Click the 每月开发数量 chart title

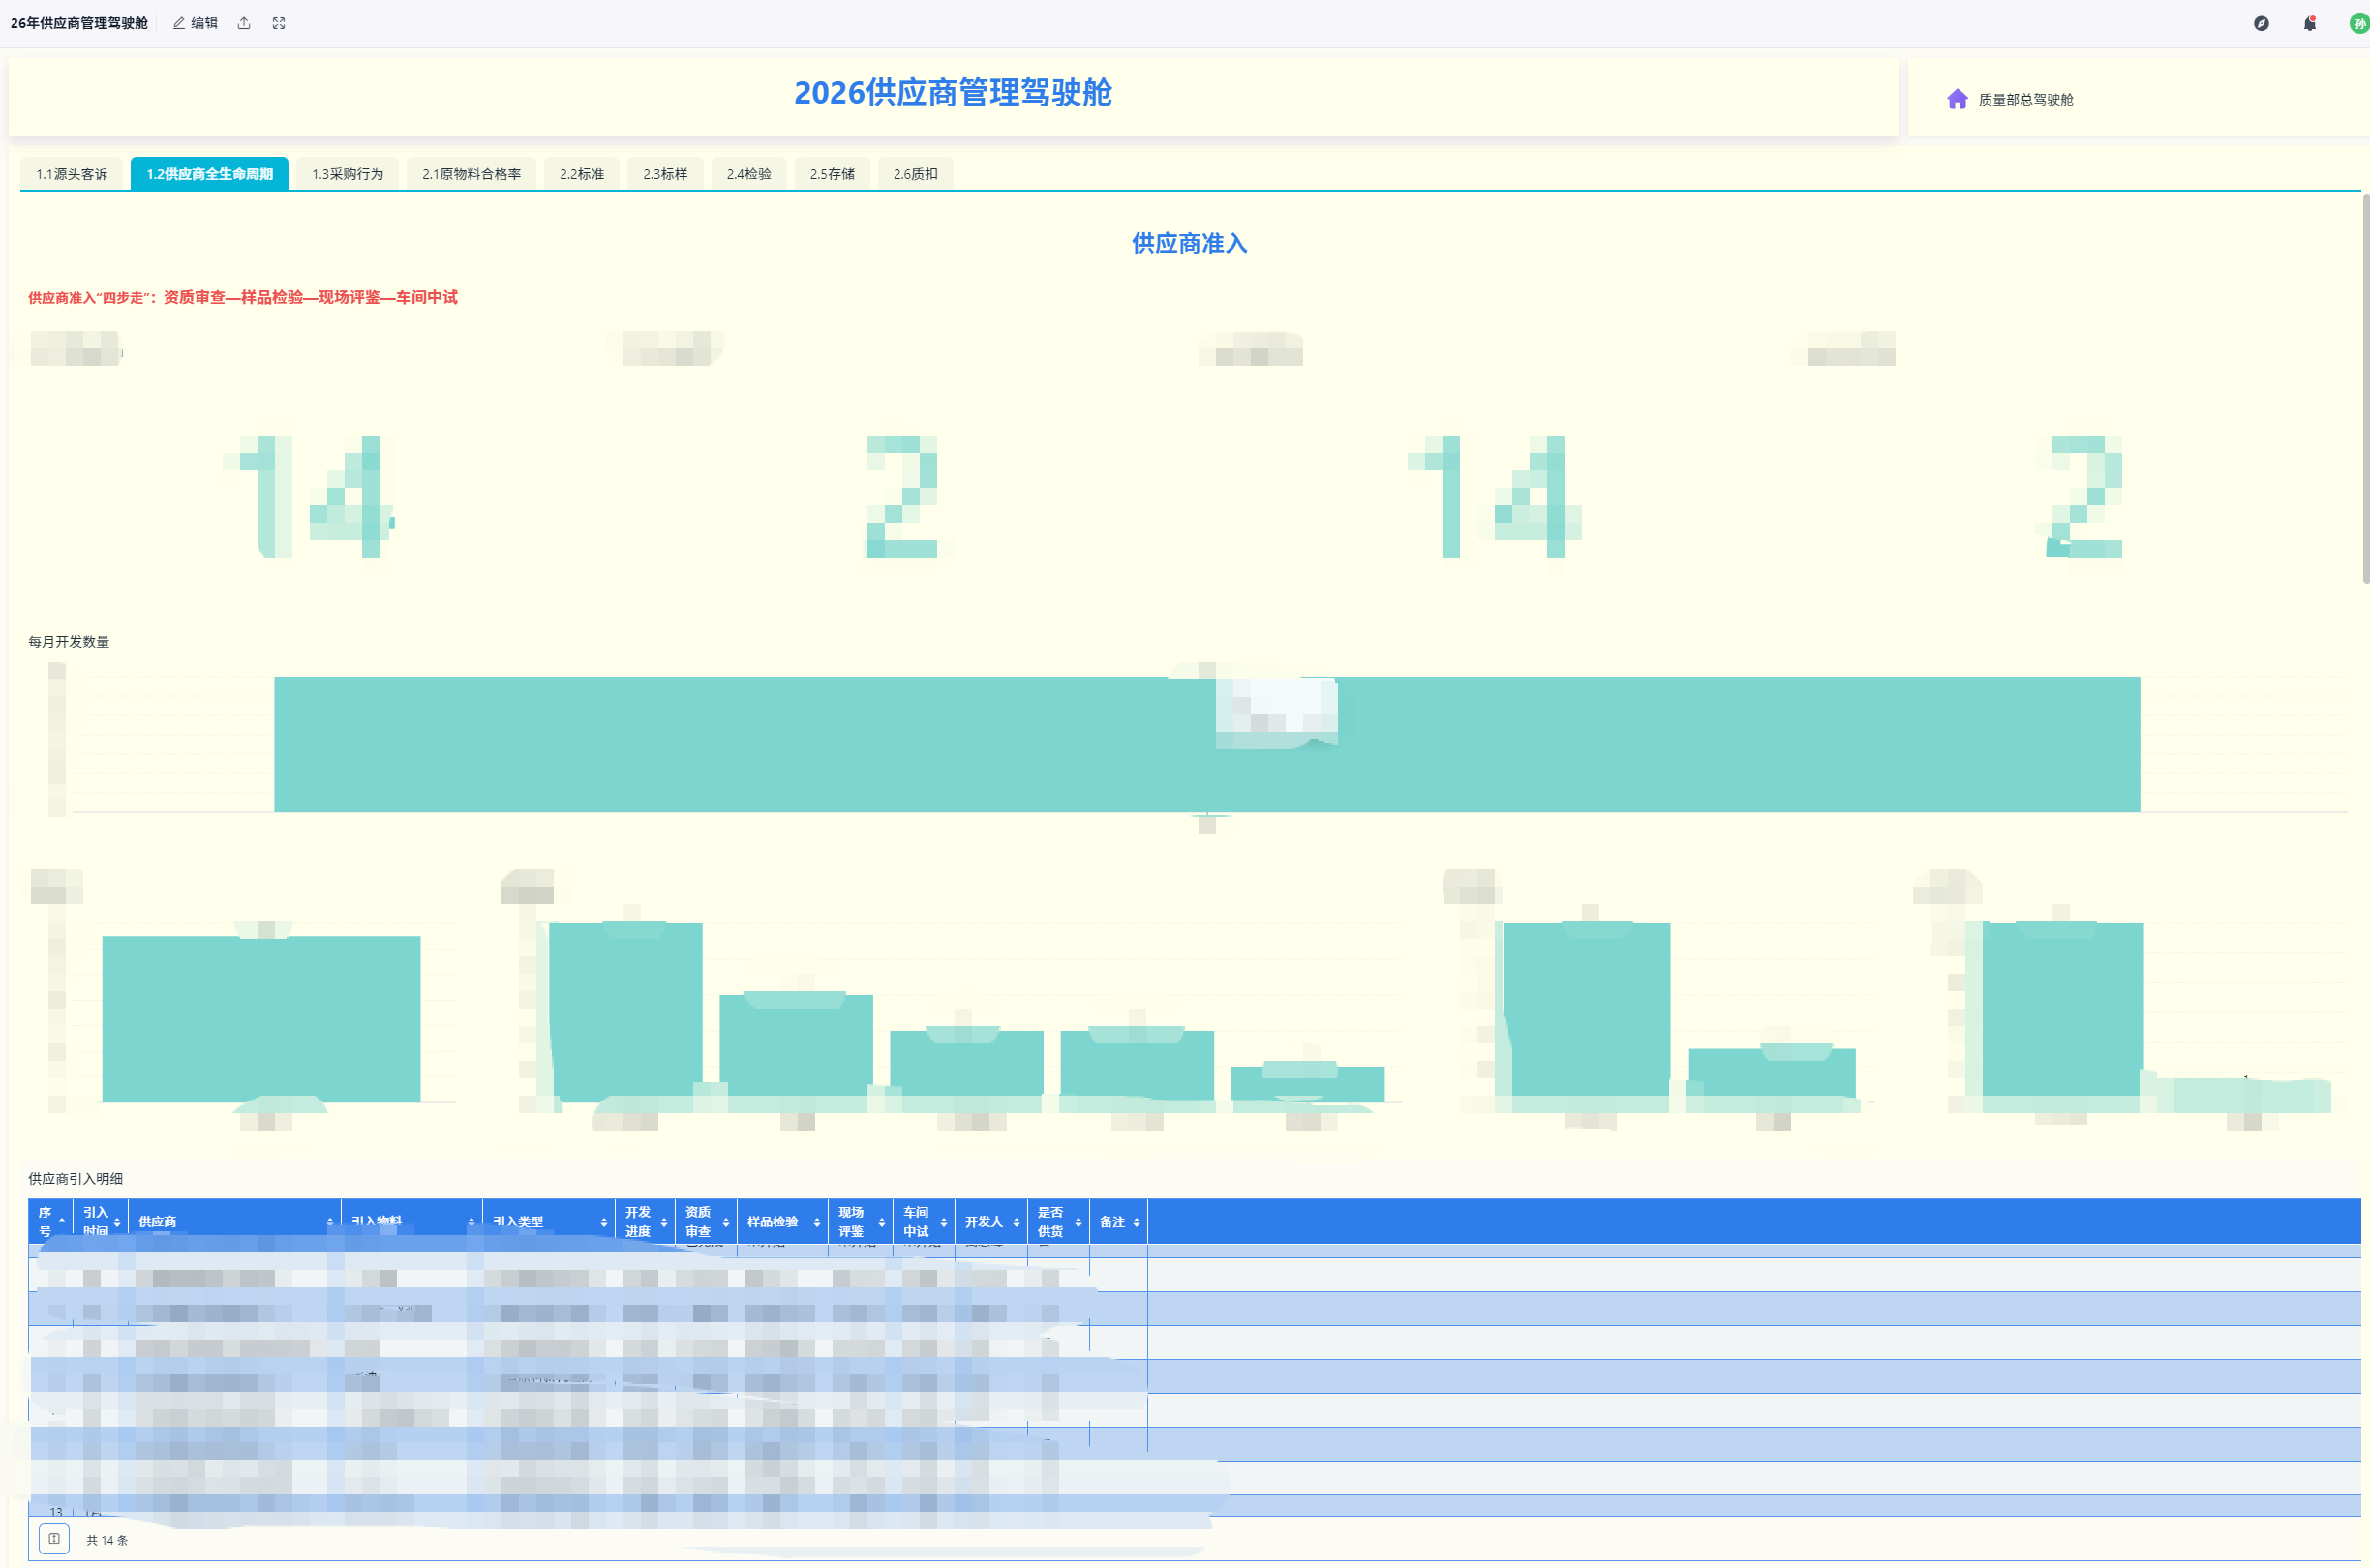pyautogui.click(x=69, y=641)
